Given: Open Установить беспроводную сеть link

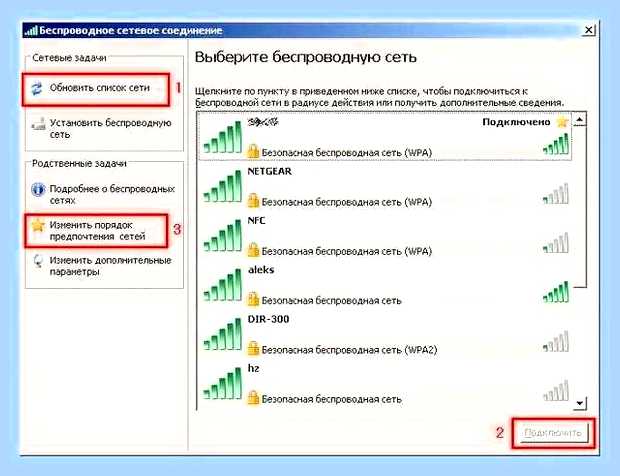Looking at the screenshot, I should point(110,128).
